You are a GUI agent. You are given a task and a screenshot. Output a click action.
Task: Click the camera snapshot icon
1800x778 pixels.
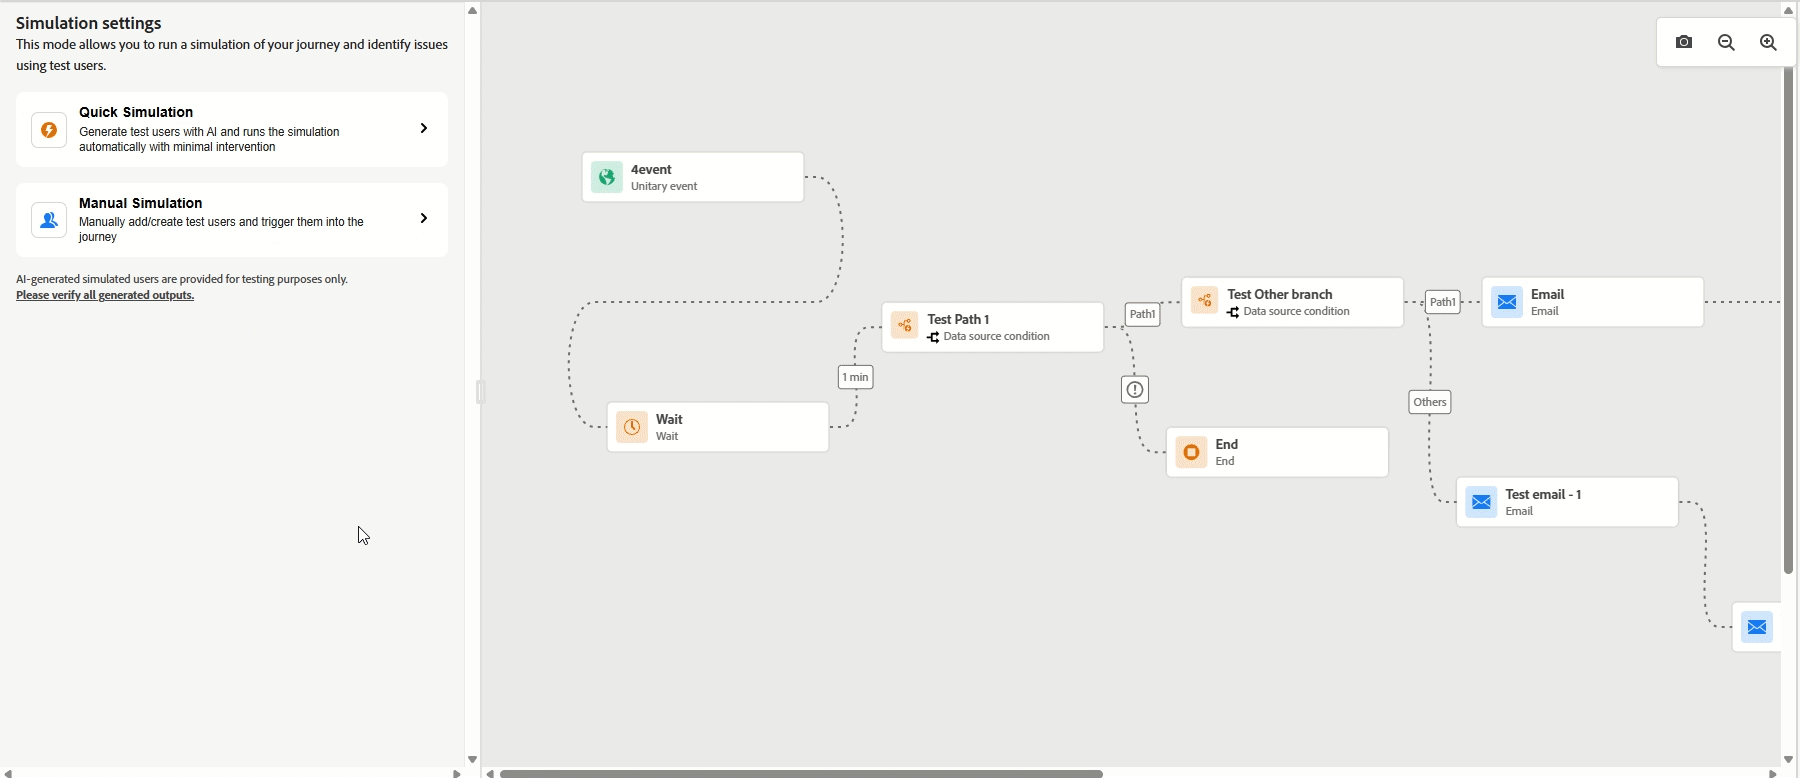(1684, 42)
